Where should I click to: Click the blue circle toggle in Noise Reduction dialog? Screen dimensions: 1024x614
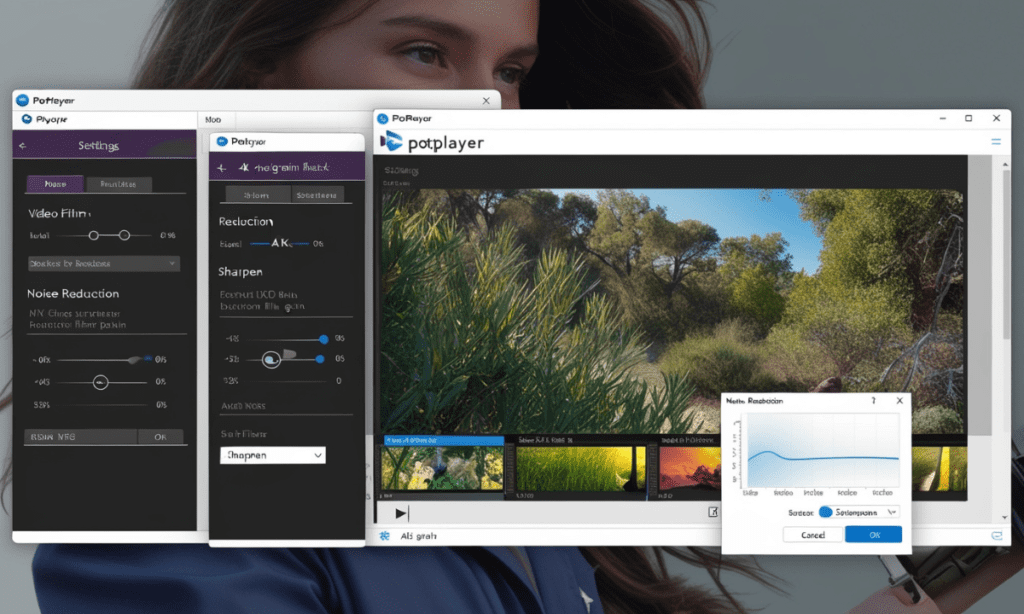coord(825,512)
